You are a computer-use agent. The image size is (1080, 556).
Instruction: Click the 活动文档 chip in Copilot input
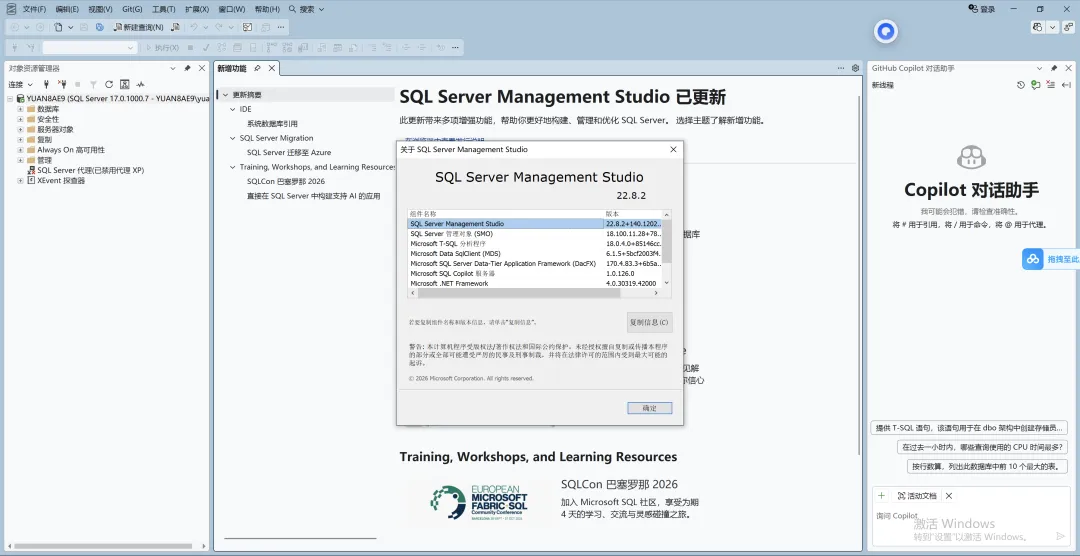point(917,495)
